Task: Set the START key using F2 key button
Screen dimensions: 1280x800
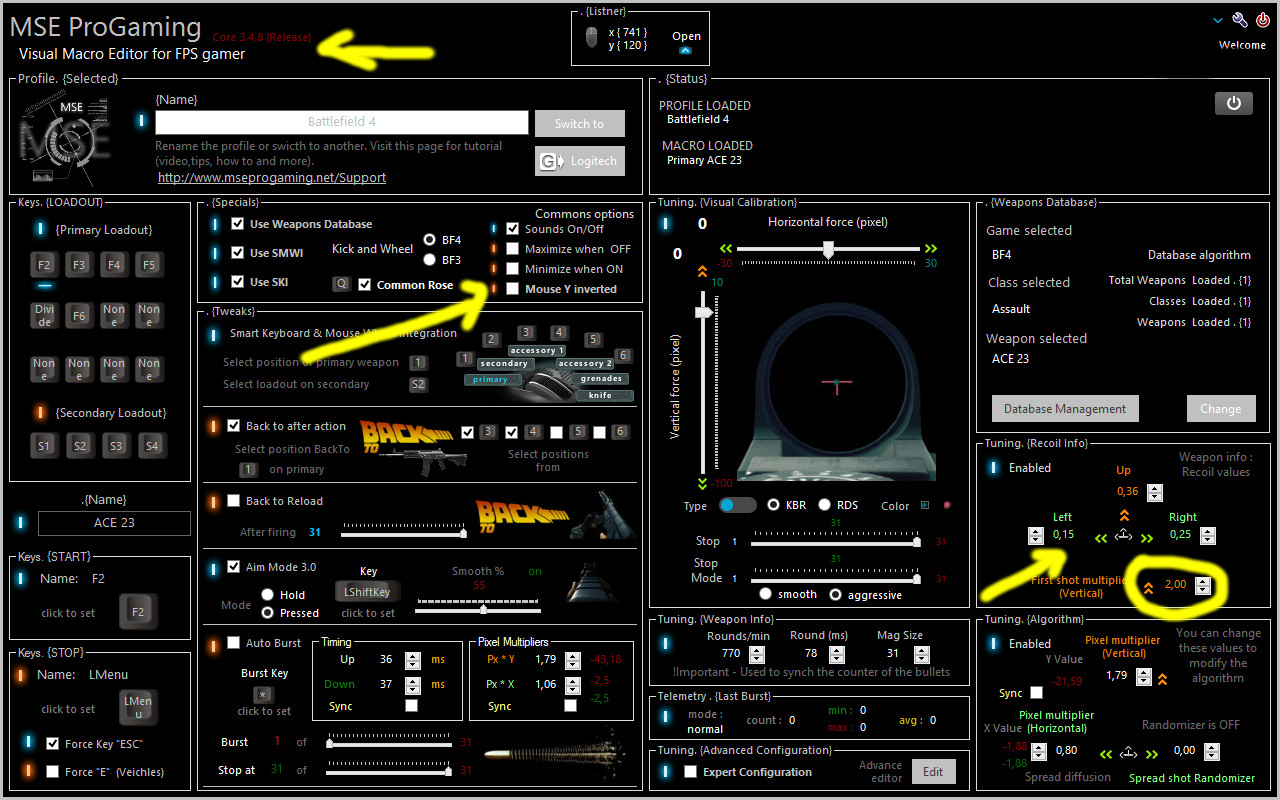Action: pos(137,611)
